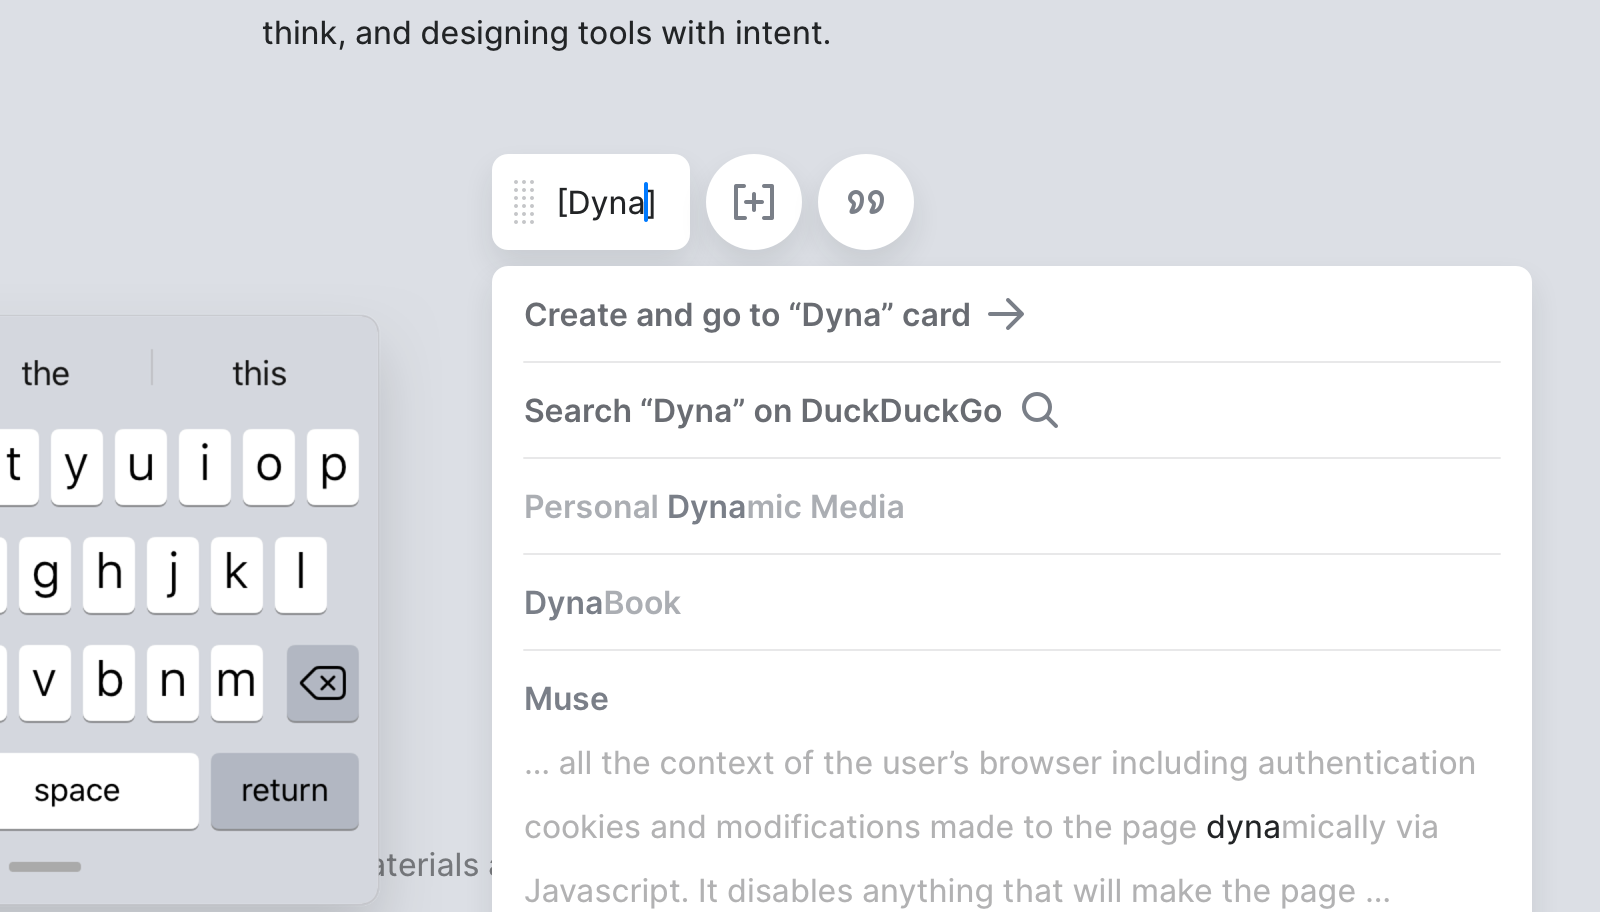Viewport: 1600px width, 912px height.
Task: Tap the 'this' word suggestion
Action: (259, 373)
